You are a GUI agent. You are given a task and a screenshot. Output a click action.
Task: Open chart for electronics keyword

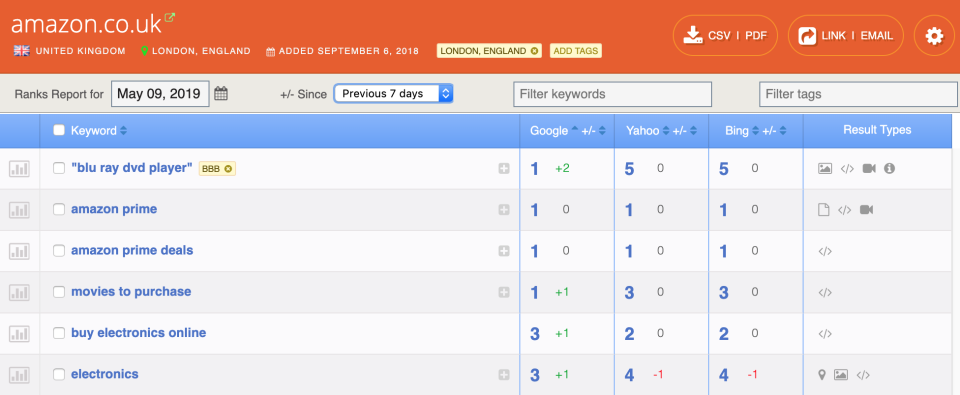19,374
